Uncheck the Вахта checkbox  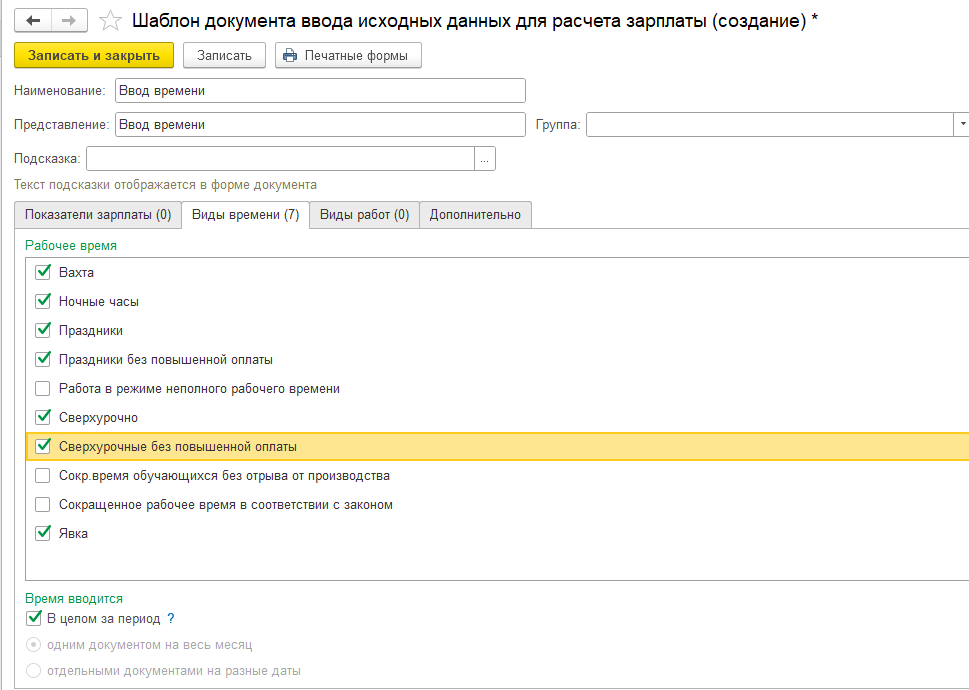pos(43,272)
